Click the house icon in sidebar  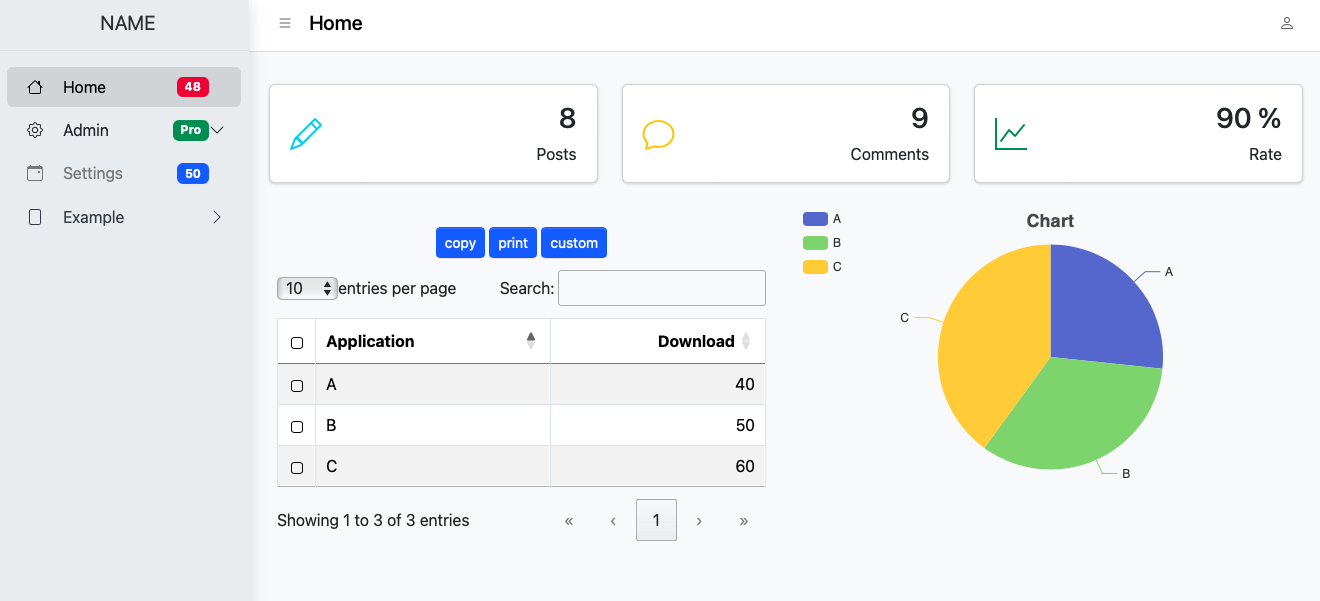pyautogui.click(x=35, y=87)
